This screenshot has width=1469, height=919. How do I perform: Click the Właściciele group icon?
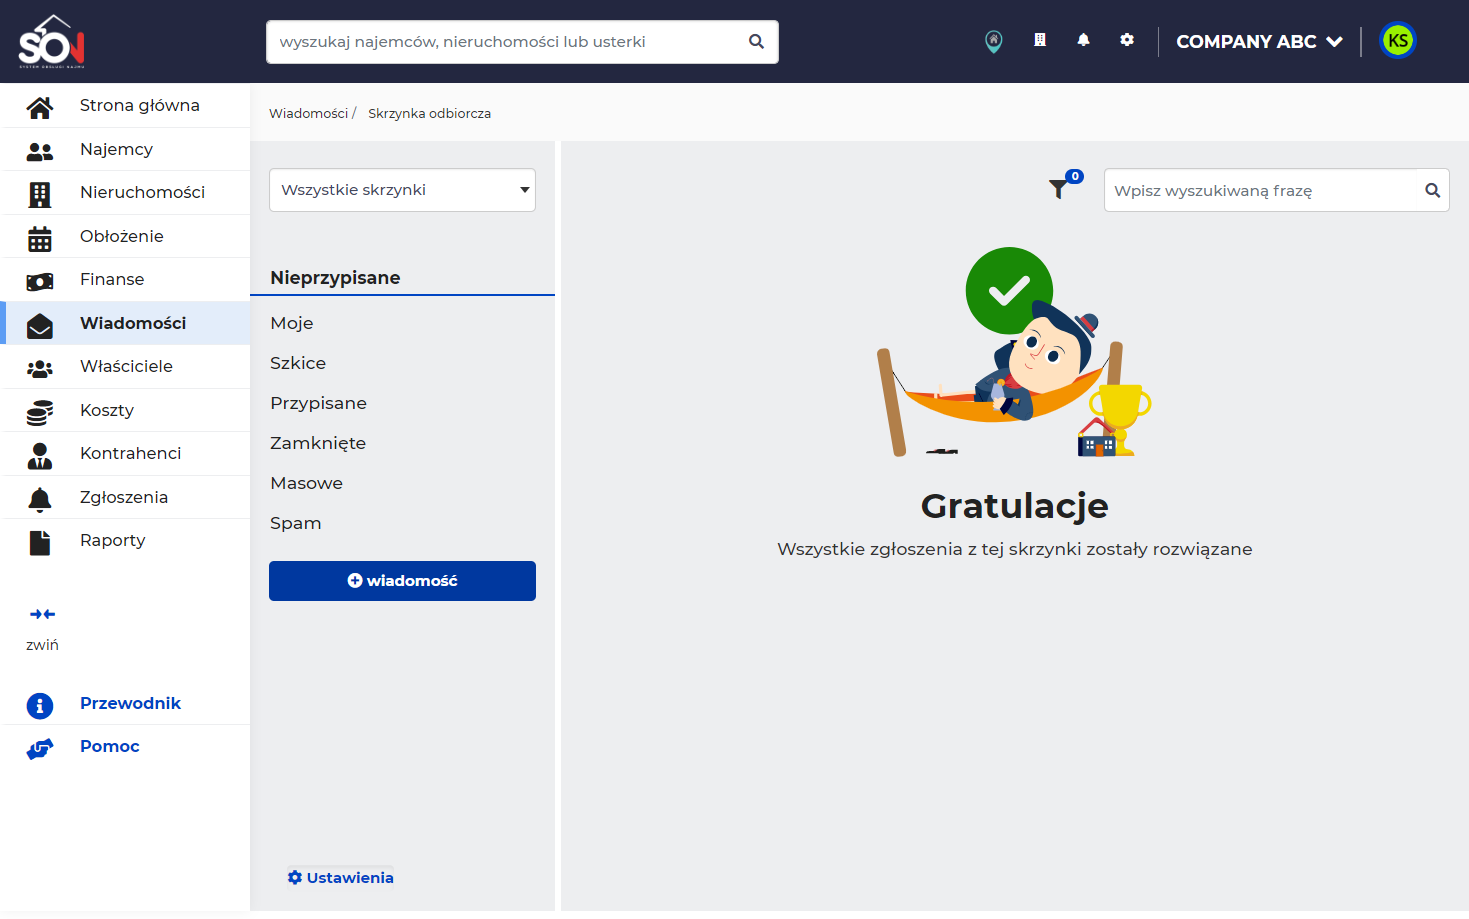(x=40, y=368)
